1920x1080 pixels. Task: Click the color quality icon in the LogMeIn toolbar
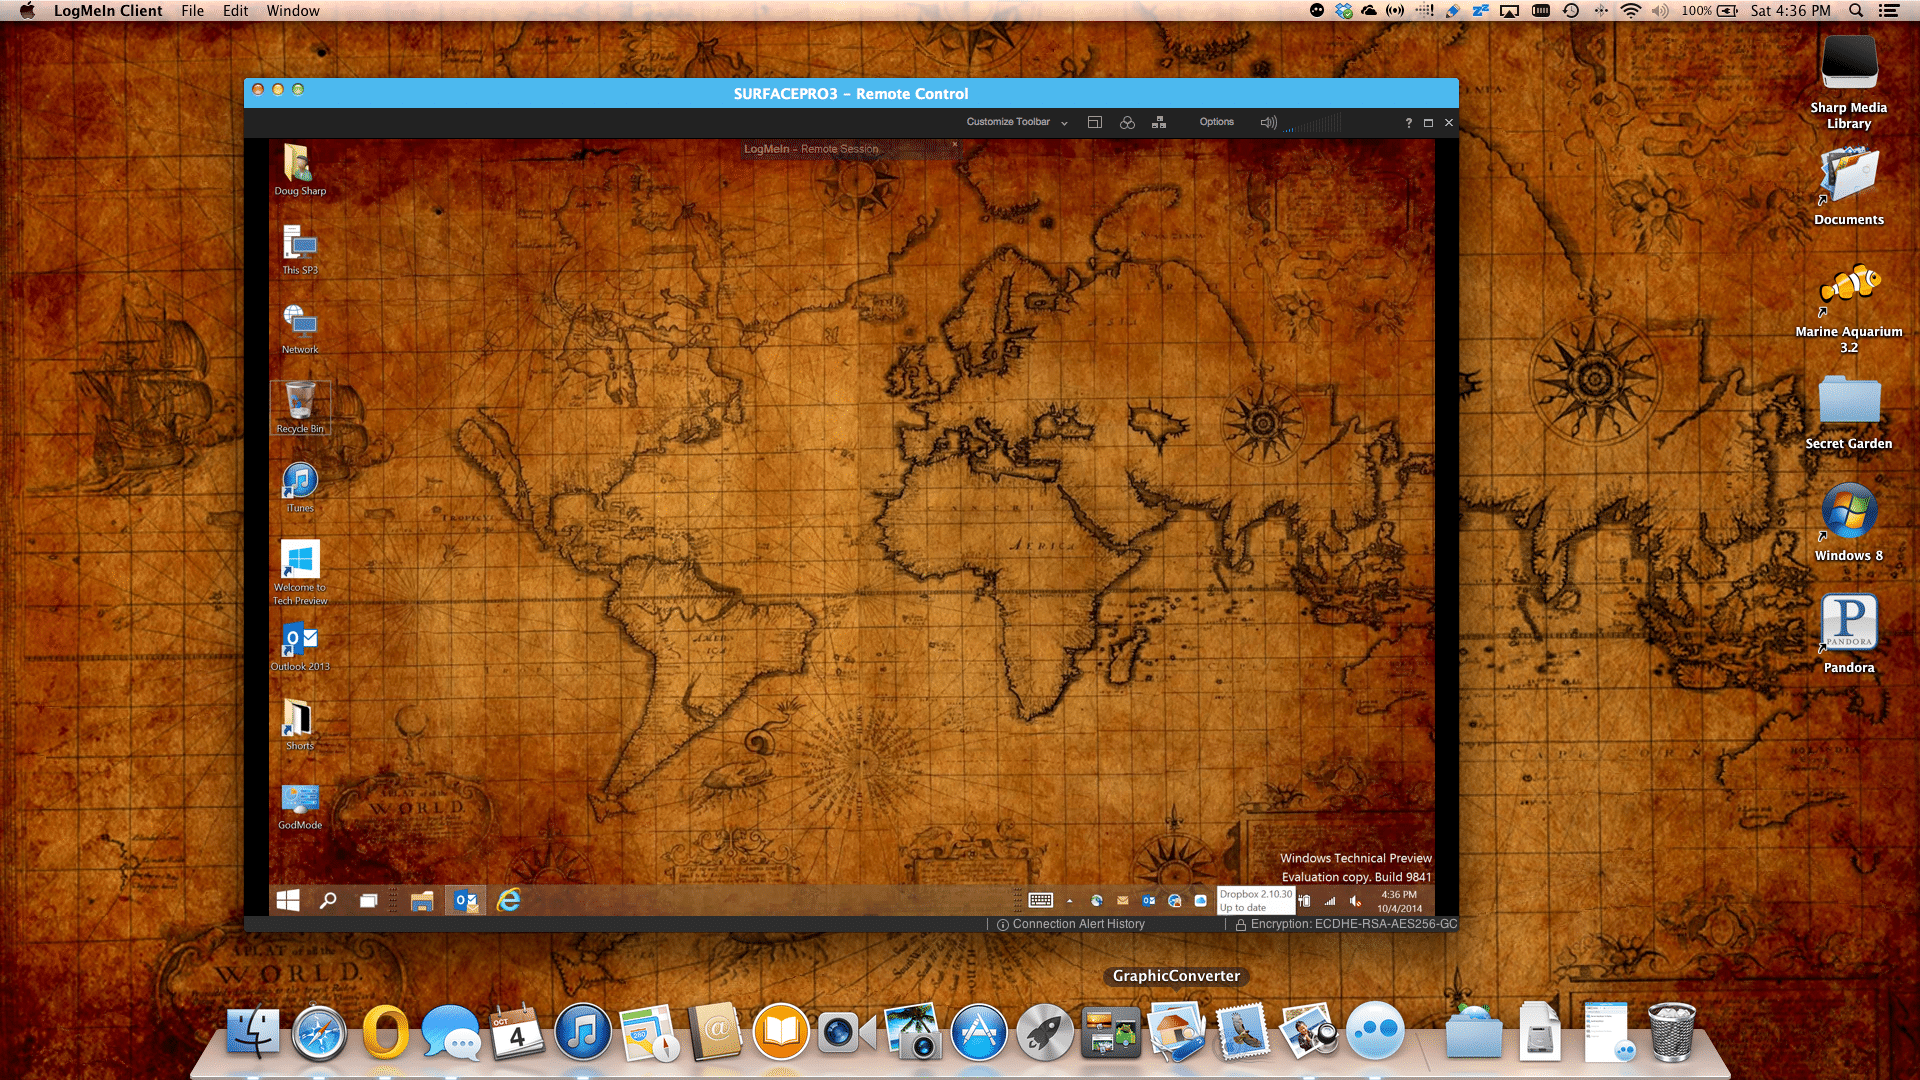pos(1127,122)
